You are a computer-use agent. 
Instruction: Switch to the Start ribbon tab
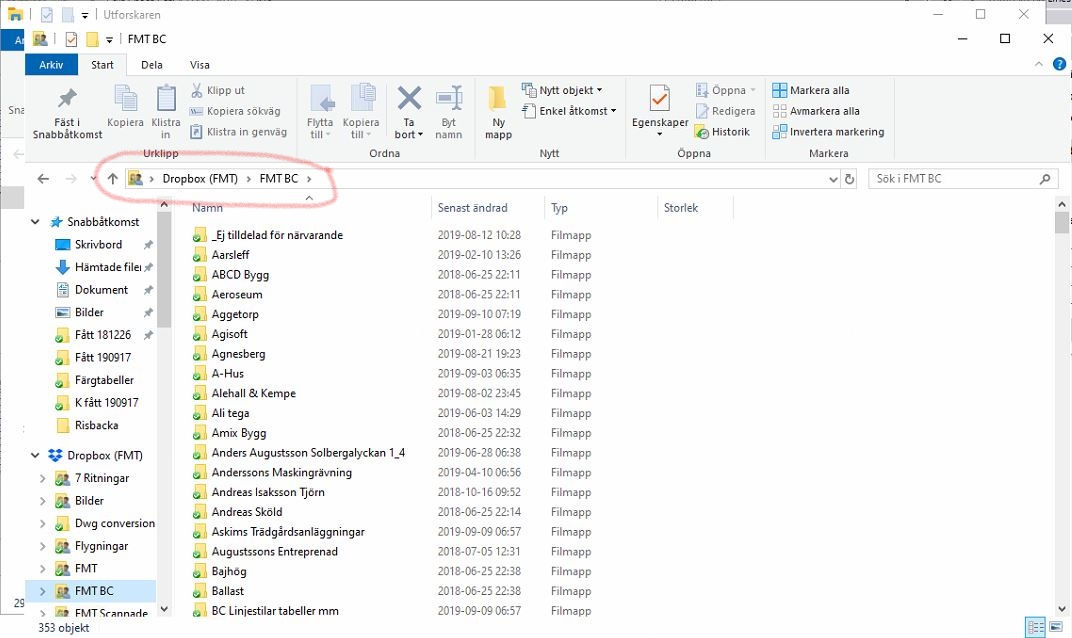(x=103, y=65)
